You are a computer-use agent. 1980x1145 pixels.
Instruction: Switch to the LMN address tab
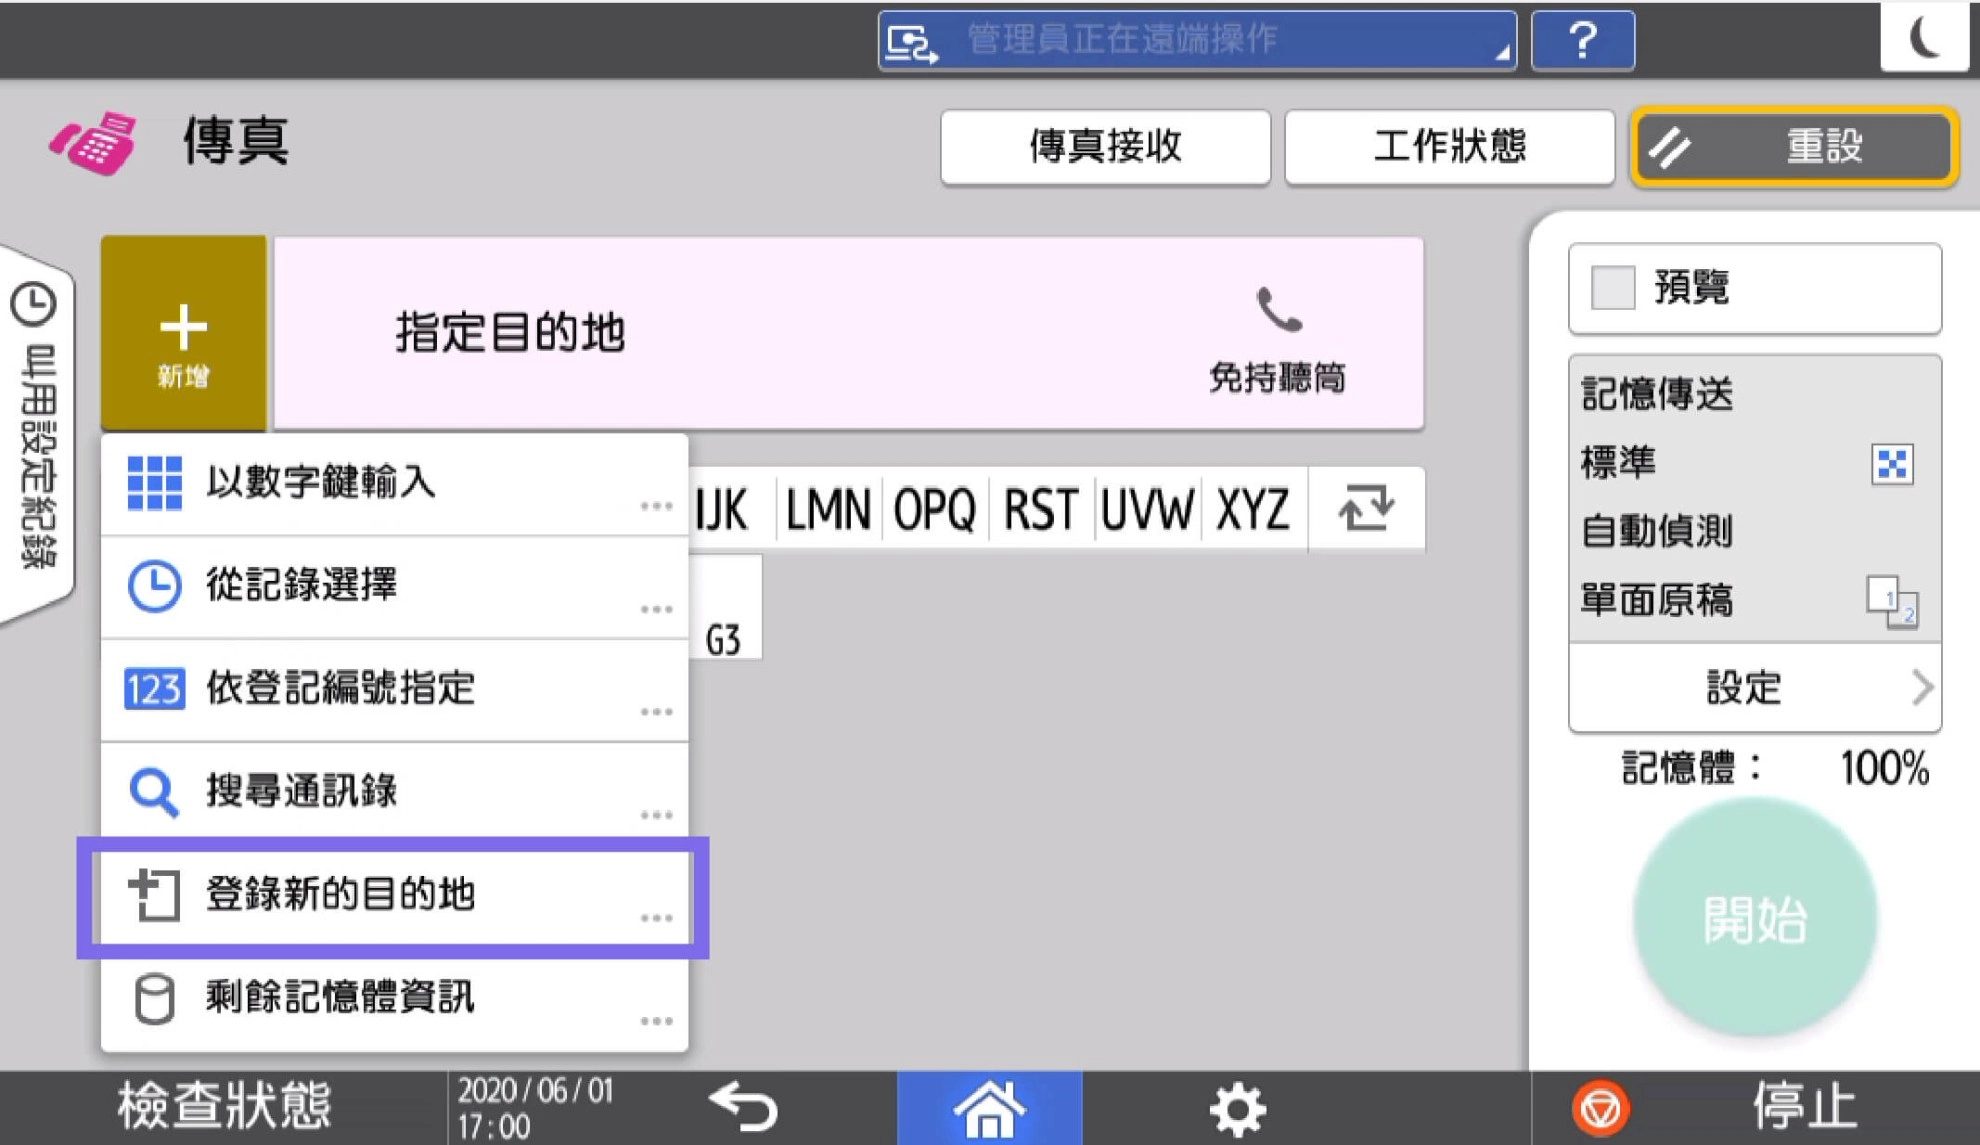click(828, 509)
